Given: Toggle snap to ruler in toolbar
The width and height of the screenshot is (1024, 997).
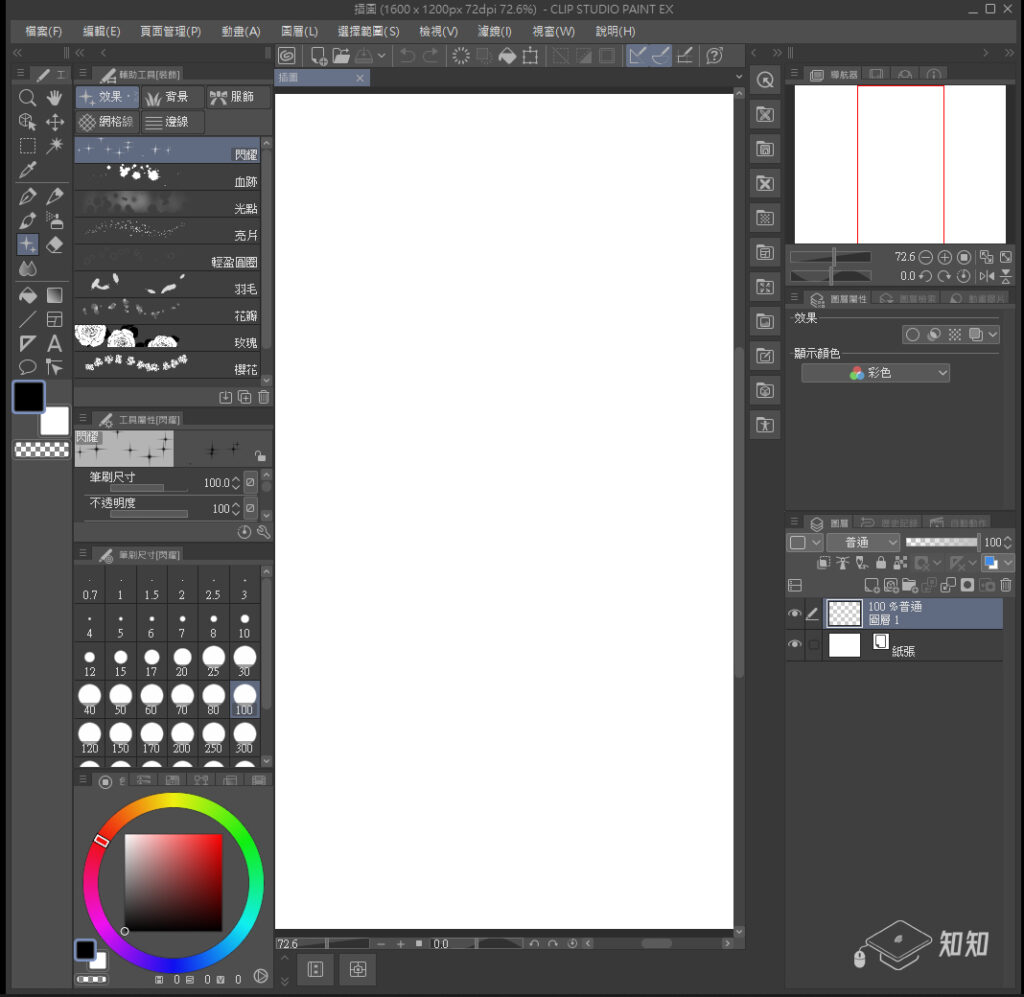Looking at the screenshot, I should (637, 56).
